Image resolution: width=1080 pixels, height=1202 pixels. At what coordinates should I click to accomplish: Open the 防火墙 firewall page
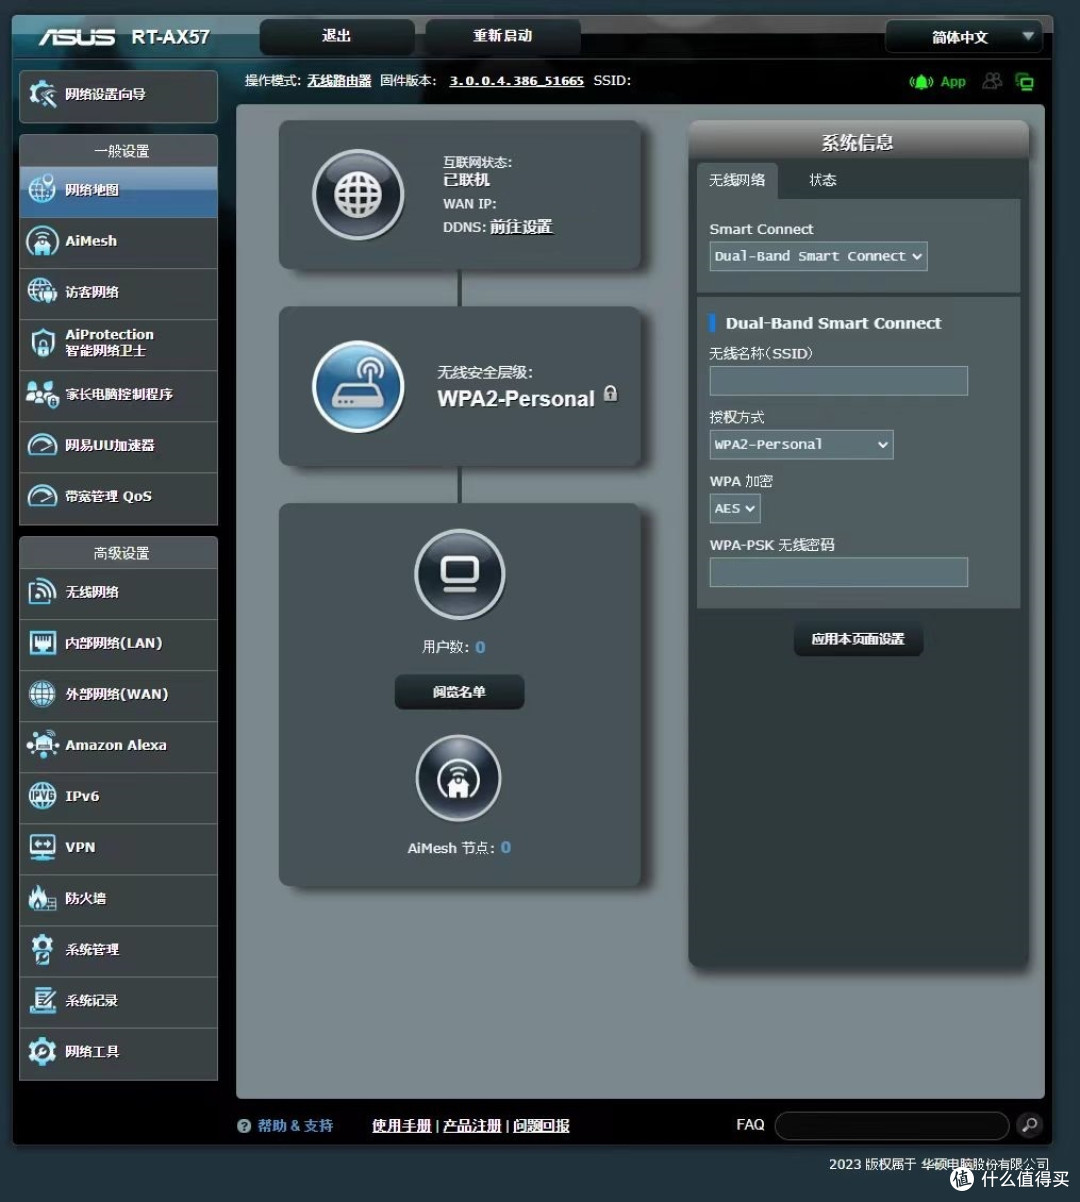pyautogui.click(x=118, y=899)
